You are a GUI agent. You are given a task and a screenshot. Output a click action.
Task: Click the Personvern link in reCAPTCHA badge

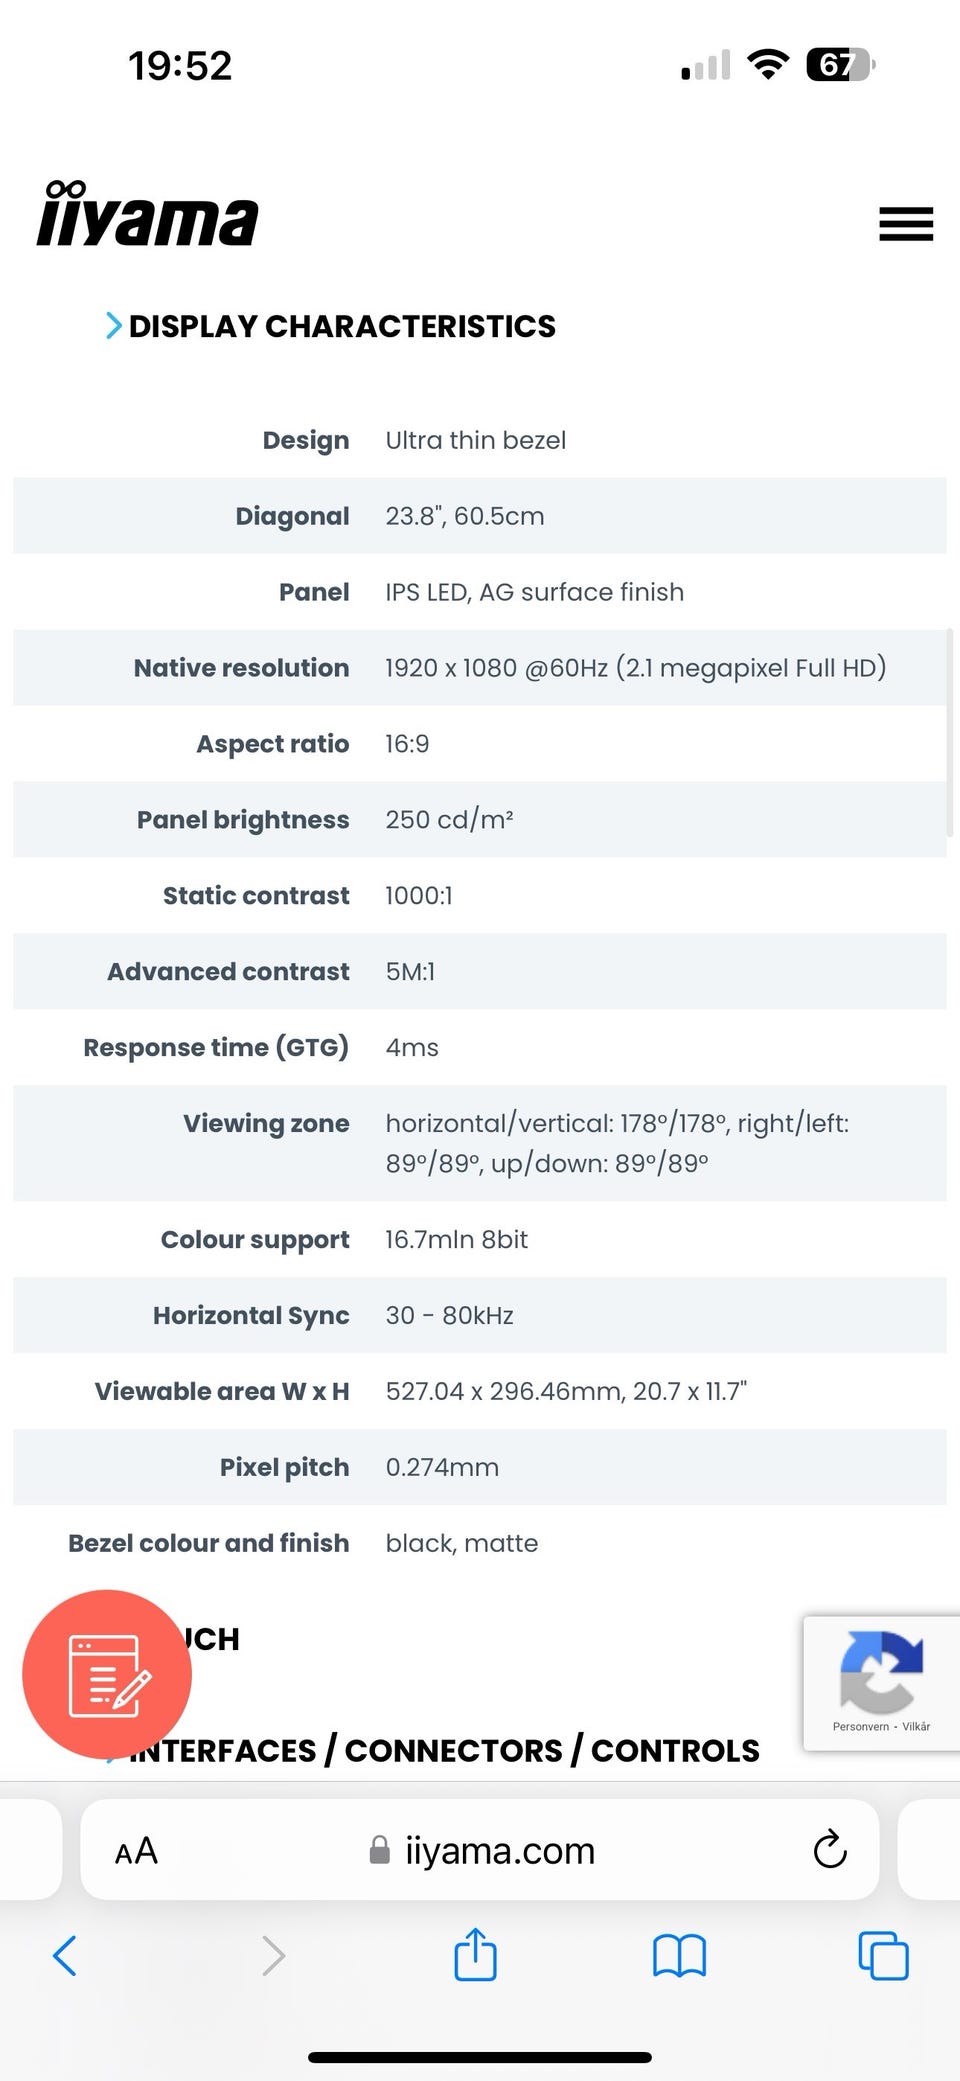[860, 1726]
